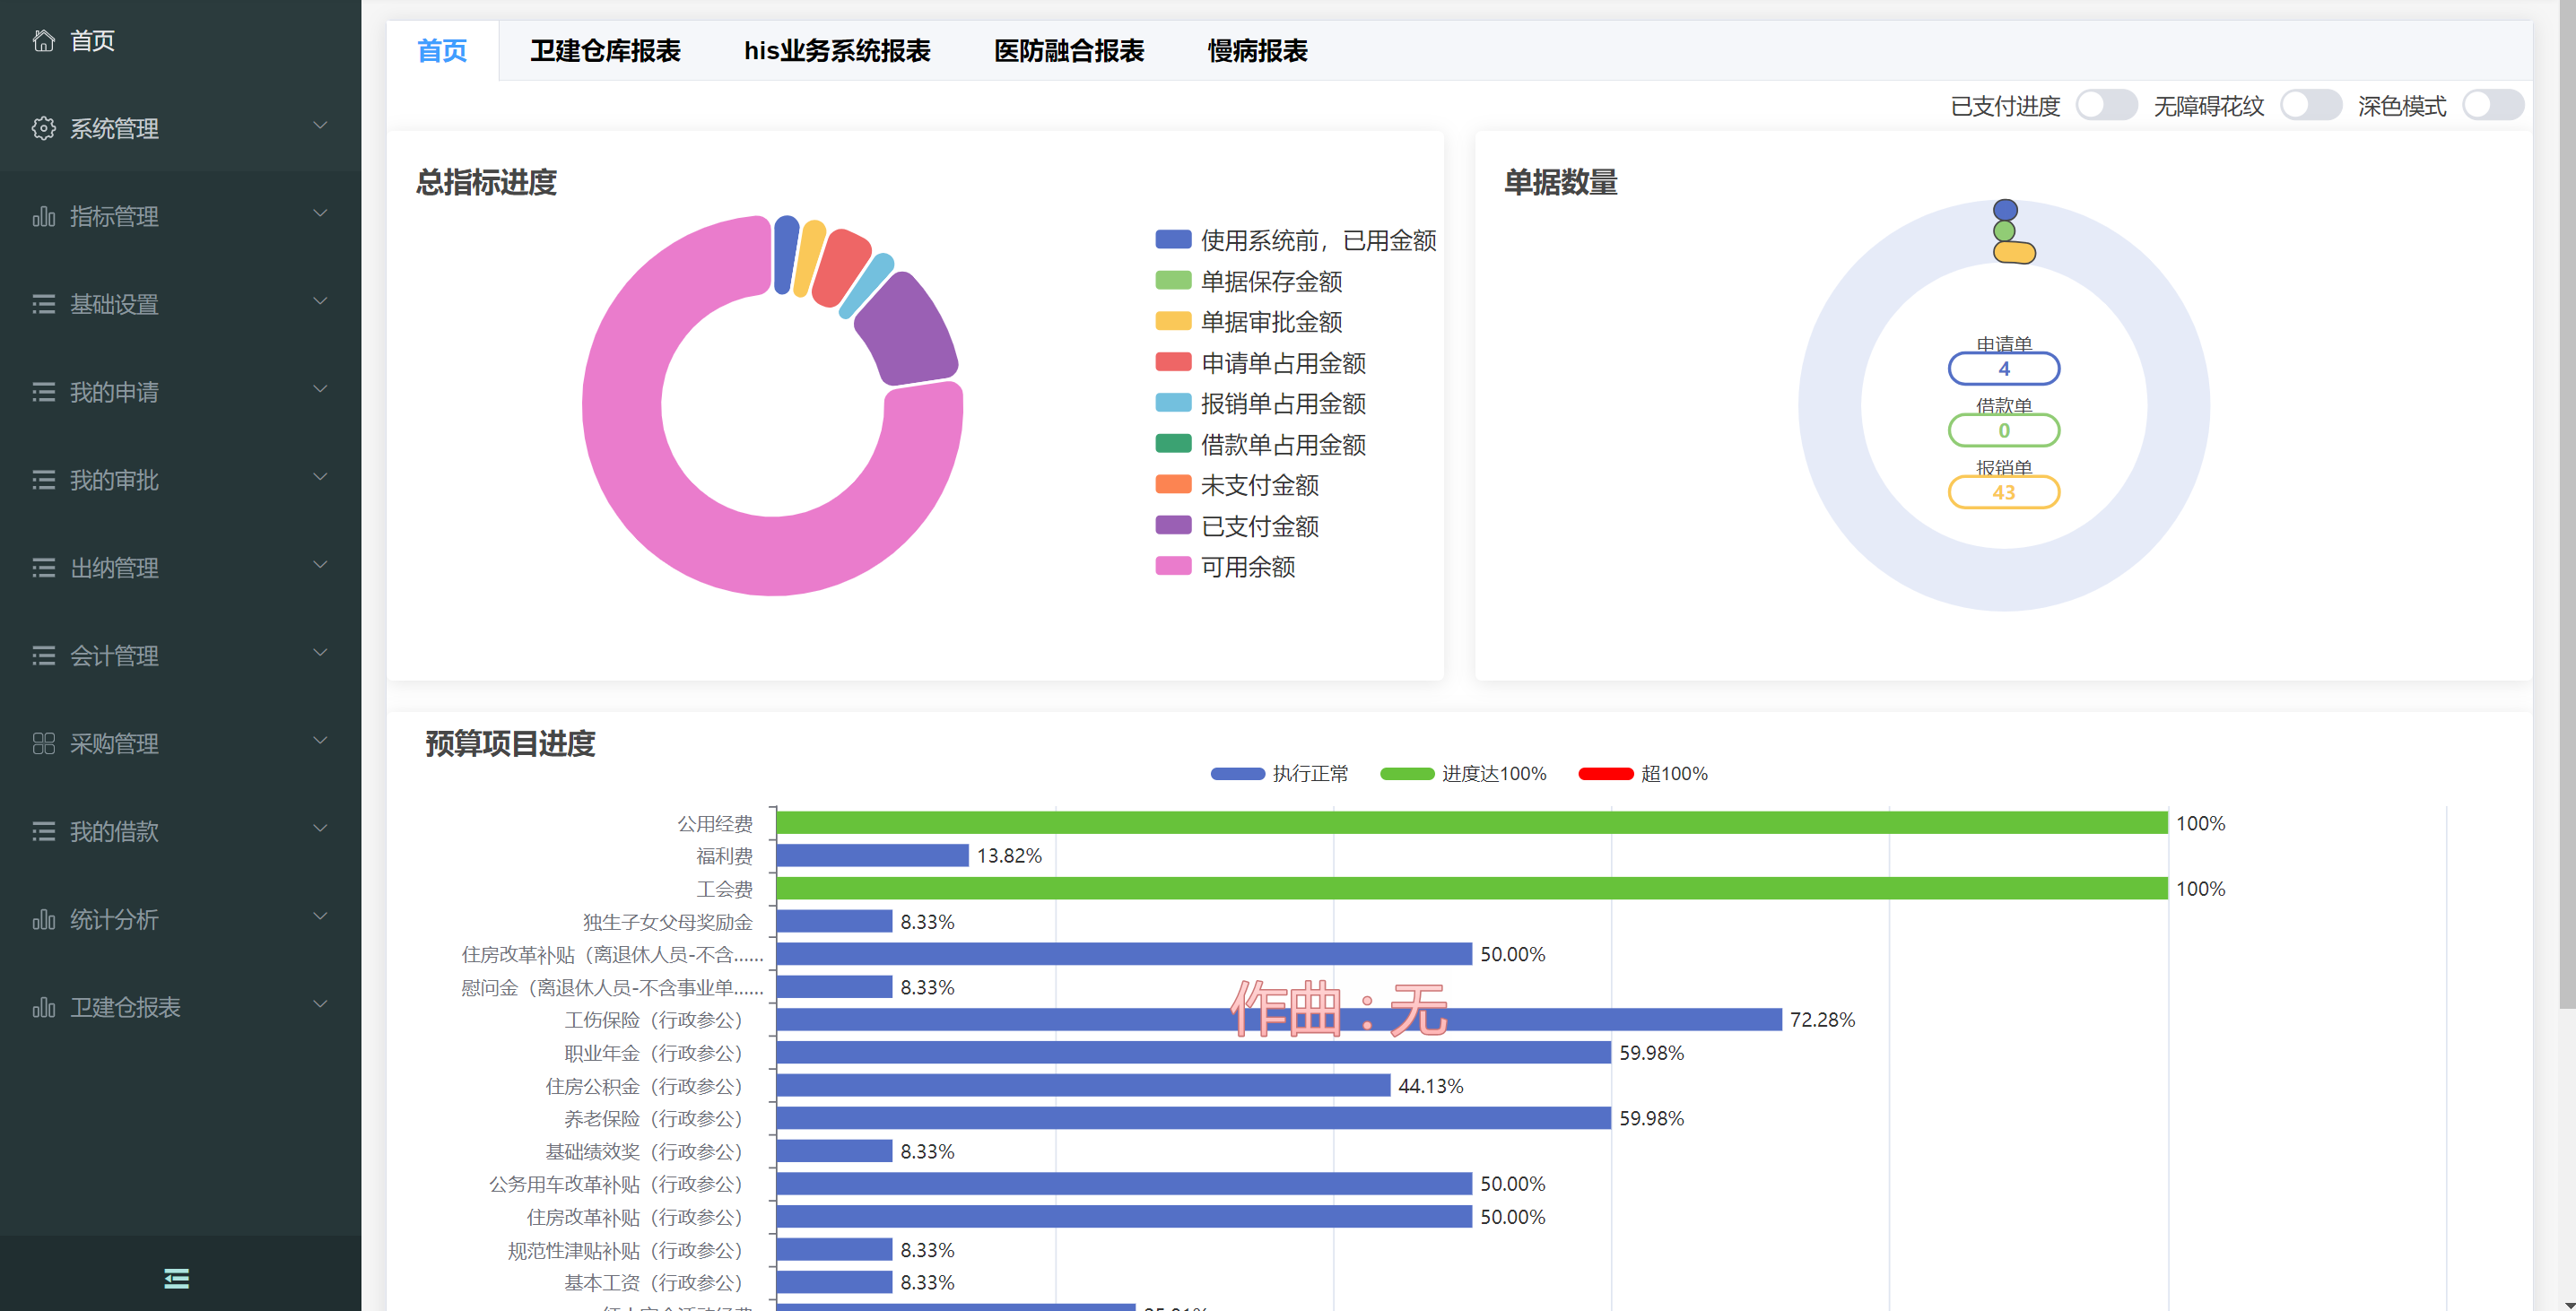Click the 养老保险（行政参公） axis label
Image resolution: width=2576 pixels, height=1311 pixels.
click(658, 1119)
